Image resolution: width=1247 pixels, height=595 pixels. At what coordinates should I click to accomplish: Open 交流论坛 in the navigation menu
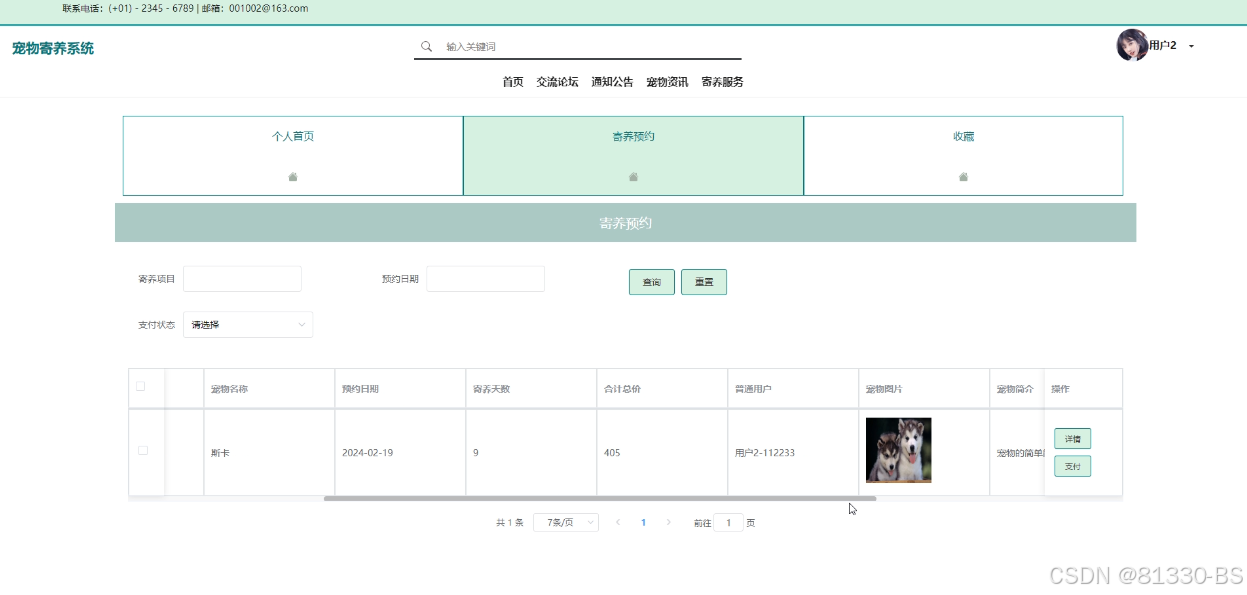point(557,82)
